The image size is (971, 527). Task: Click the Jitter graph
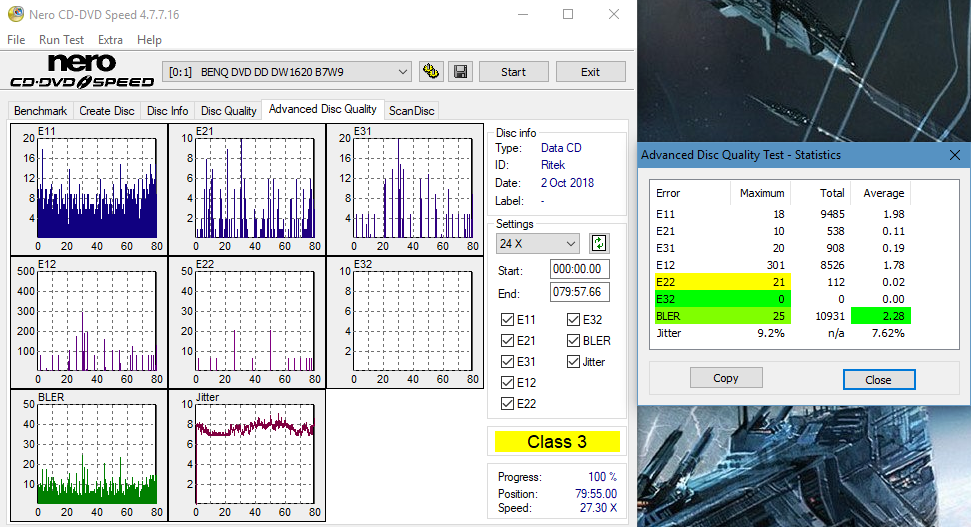[x=247, y=455]
